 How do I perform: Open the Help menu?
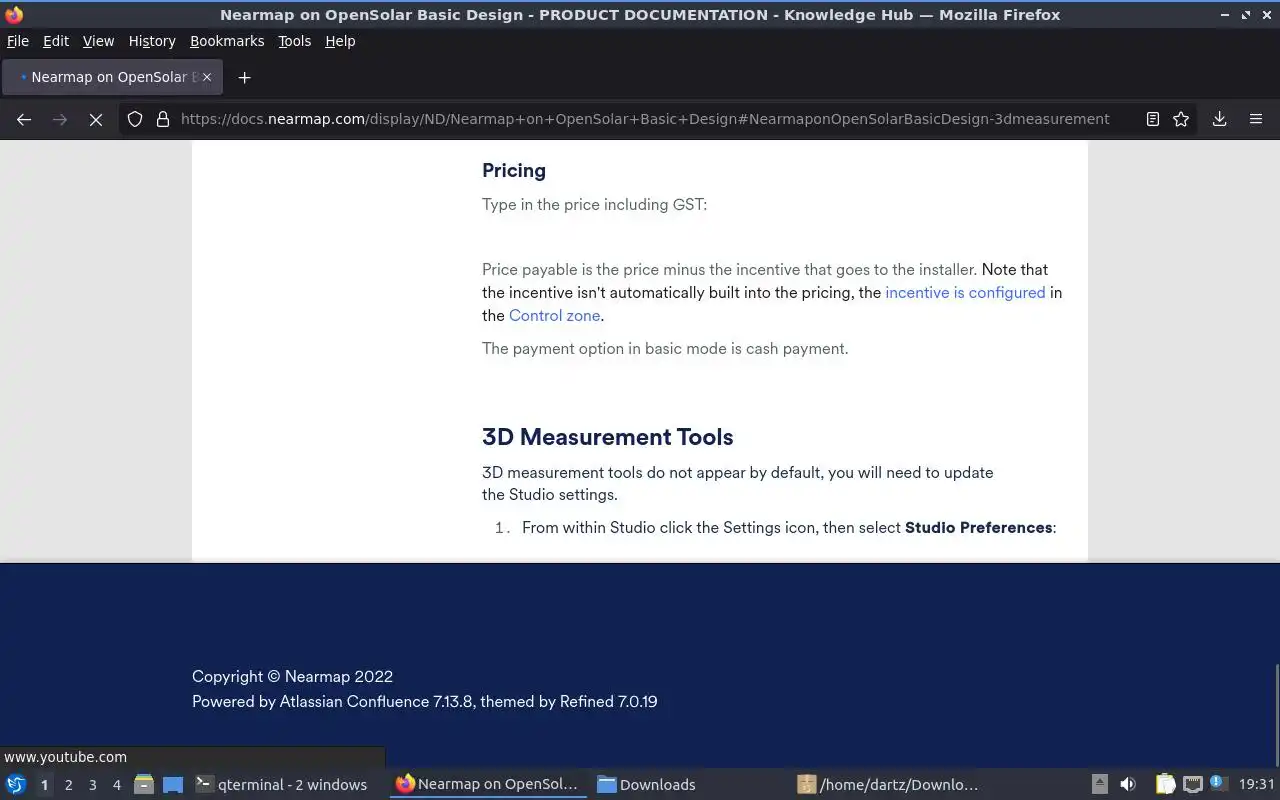tap(340, 41)
